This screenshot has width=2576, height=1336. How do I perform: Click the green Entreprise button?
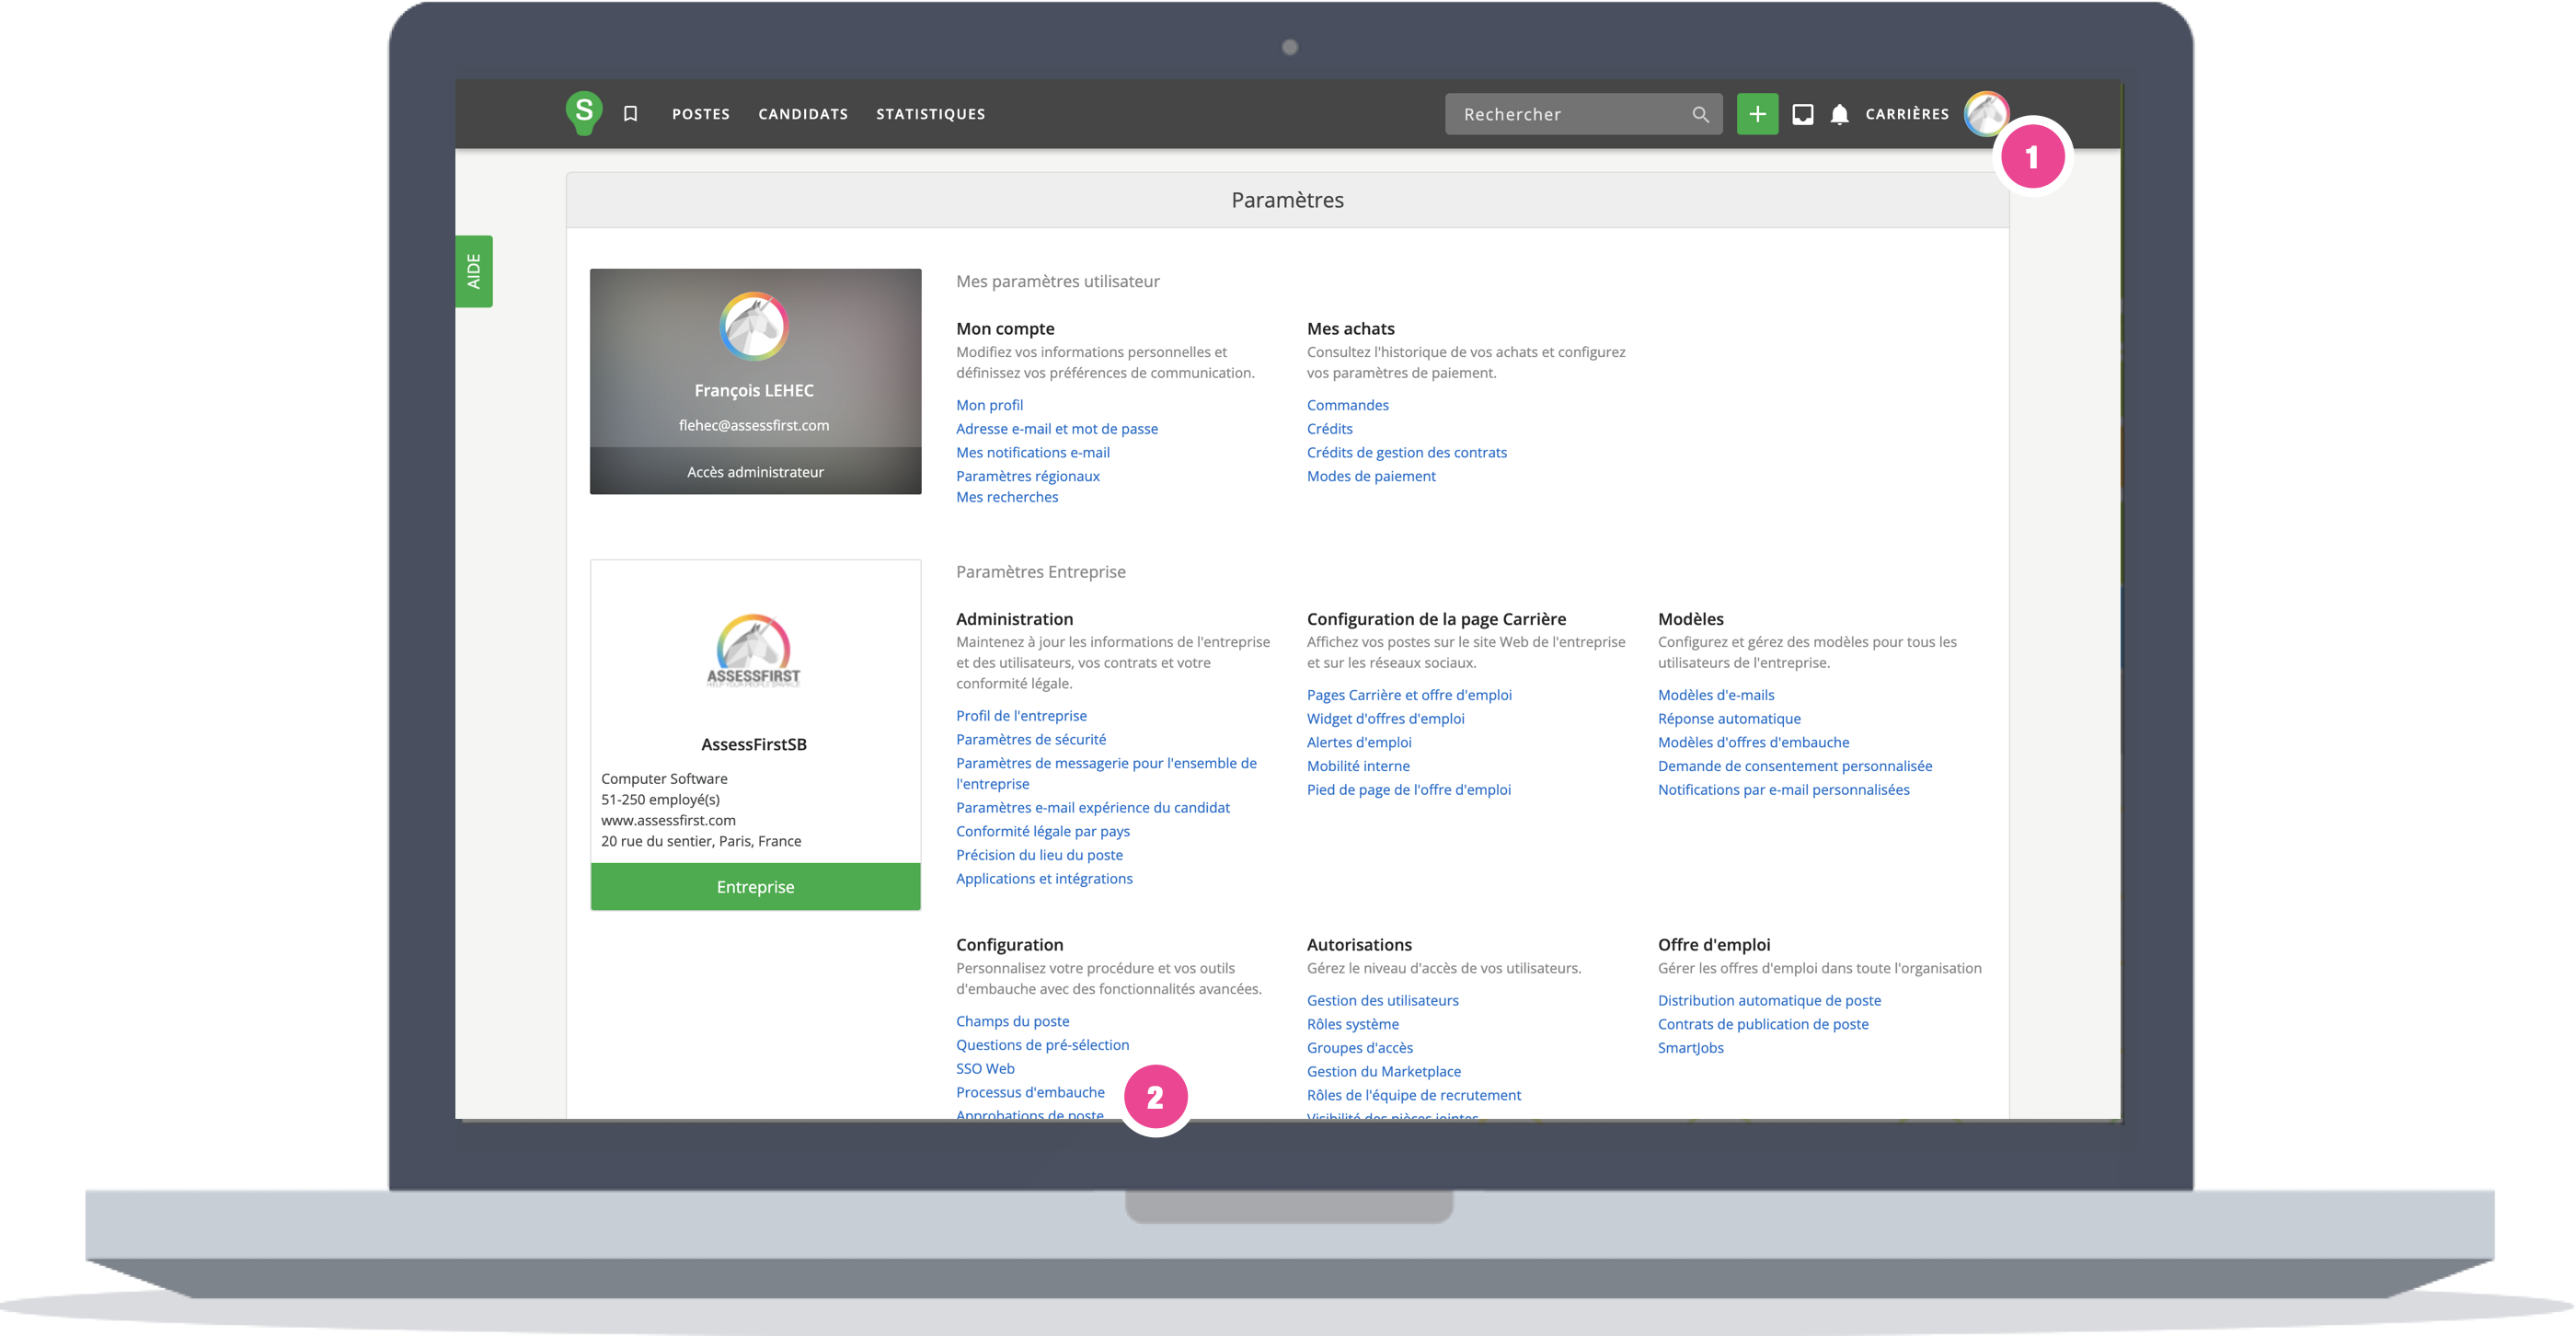pyautogui.click(x=755, y=887)
